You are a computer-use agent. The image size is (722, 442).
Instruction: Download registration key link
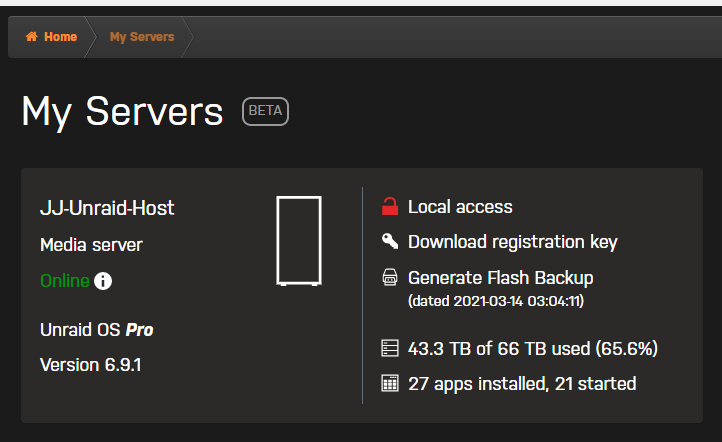point(512,242)
